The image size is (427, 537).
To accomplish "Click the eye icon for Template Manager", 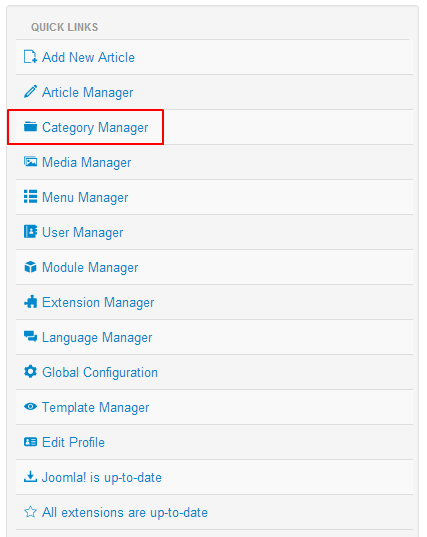I will 30,407.
